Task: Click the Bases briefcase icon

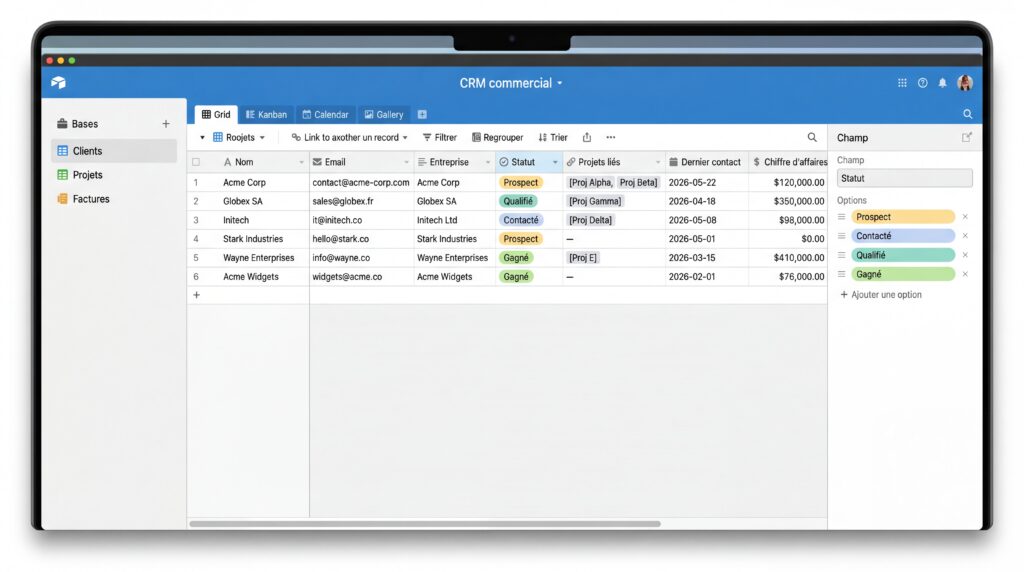Action: (62, 123)
